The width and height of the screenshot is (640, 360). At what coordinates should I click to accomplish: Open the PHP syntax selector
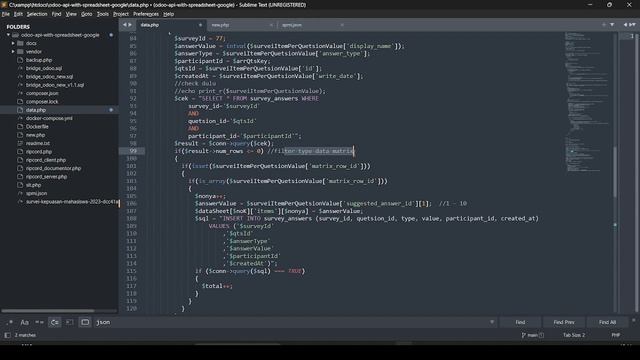tap(616, 335)
